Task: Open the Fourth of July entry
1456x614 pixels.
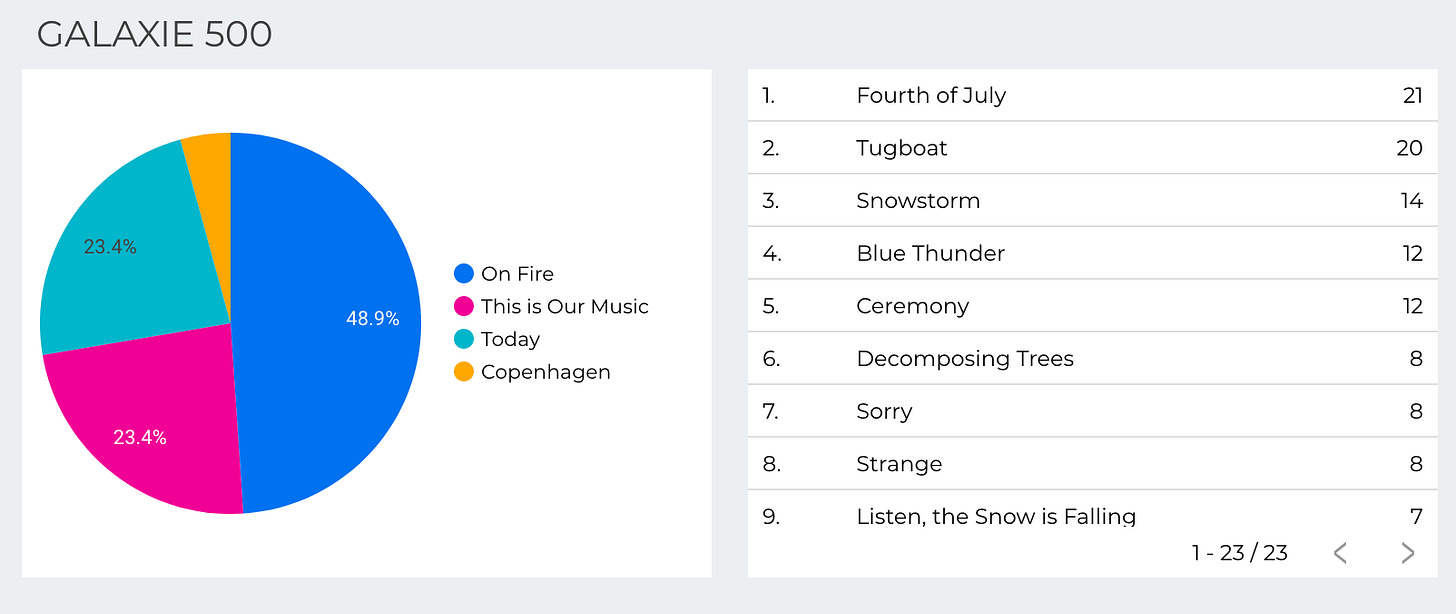Action: (x=931, y=95)
